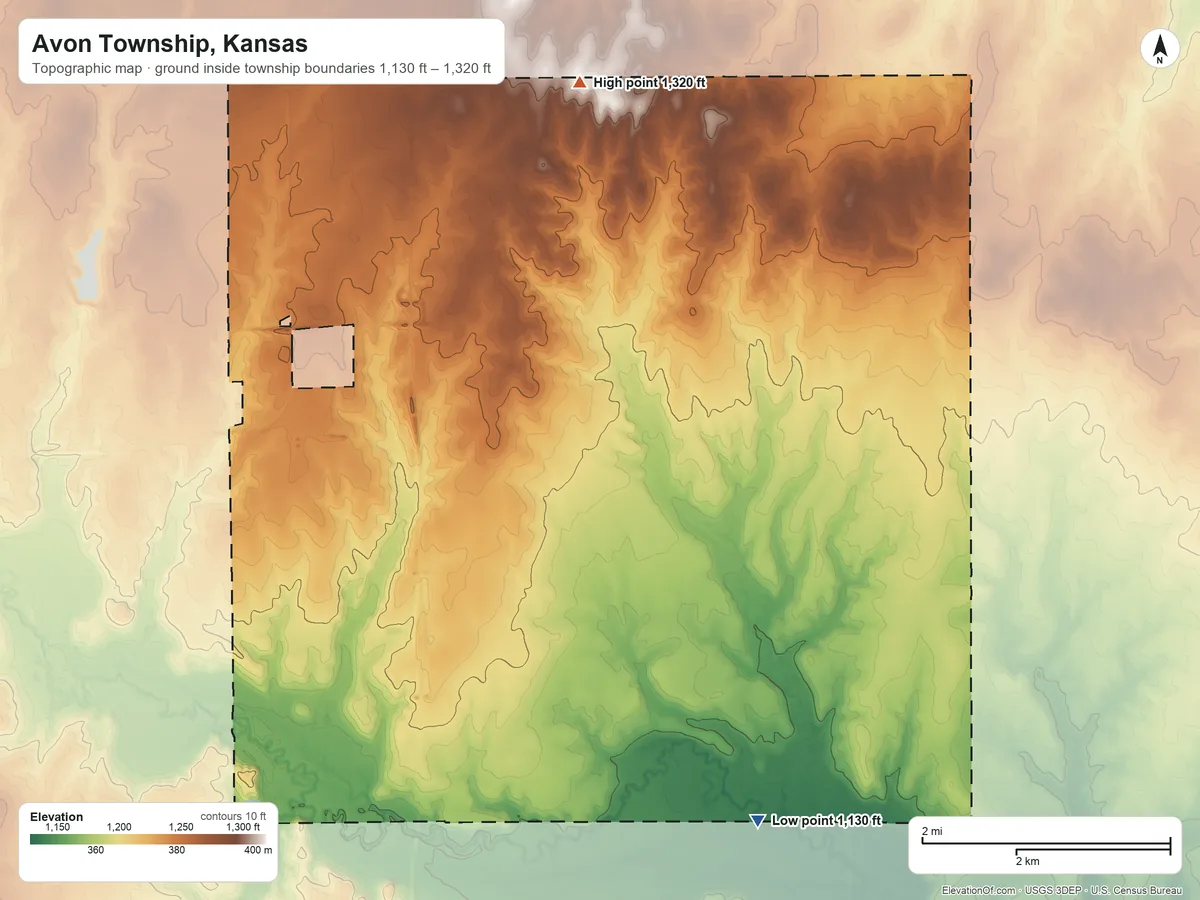Click the '2 mi' scale bar label
Image resolution: width=1200 pixels, height=900 pixels.
(931, 832)
